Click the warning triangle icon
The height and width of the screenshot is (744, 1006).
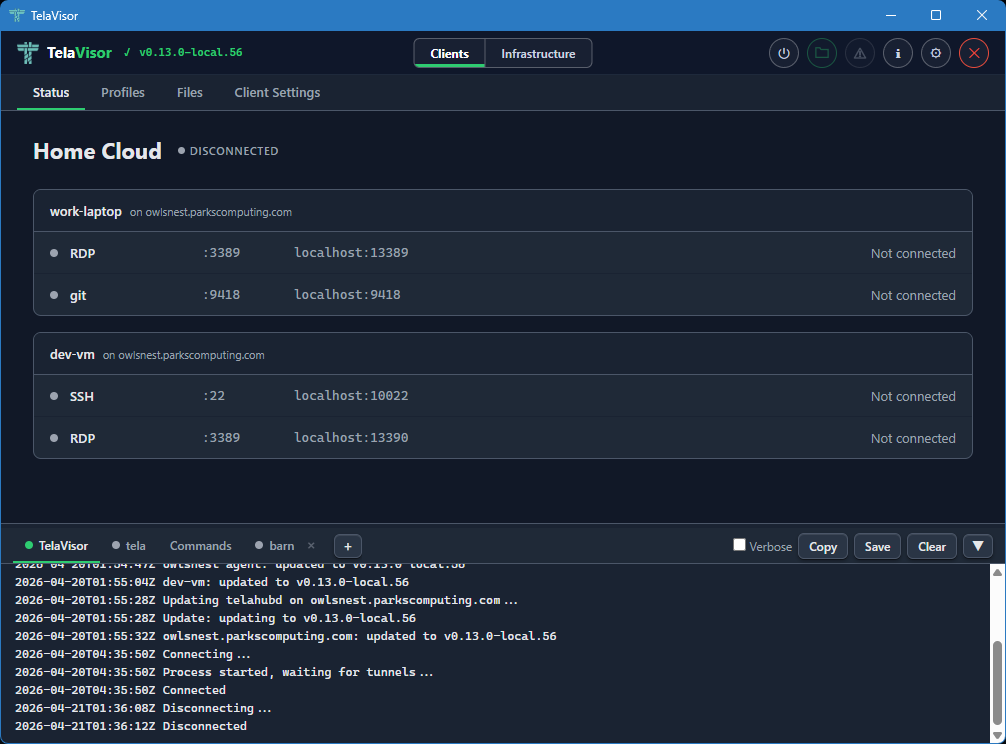pyautogui.click(x=860, y=54)
